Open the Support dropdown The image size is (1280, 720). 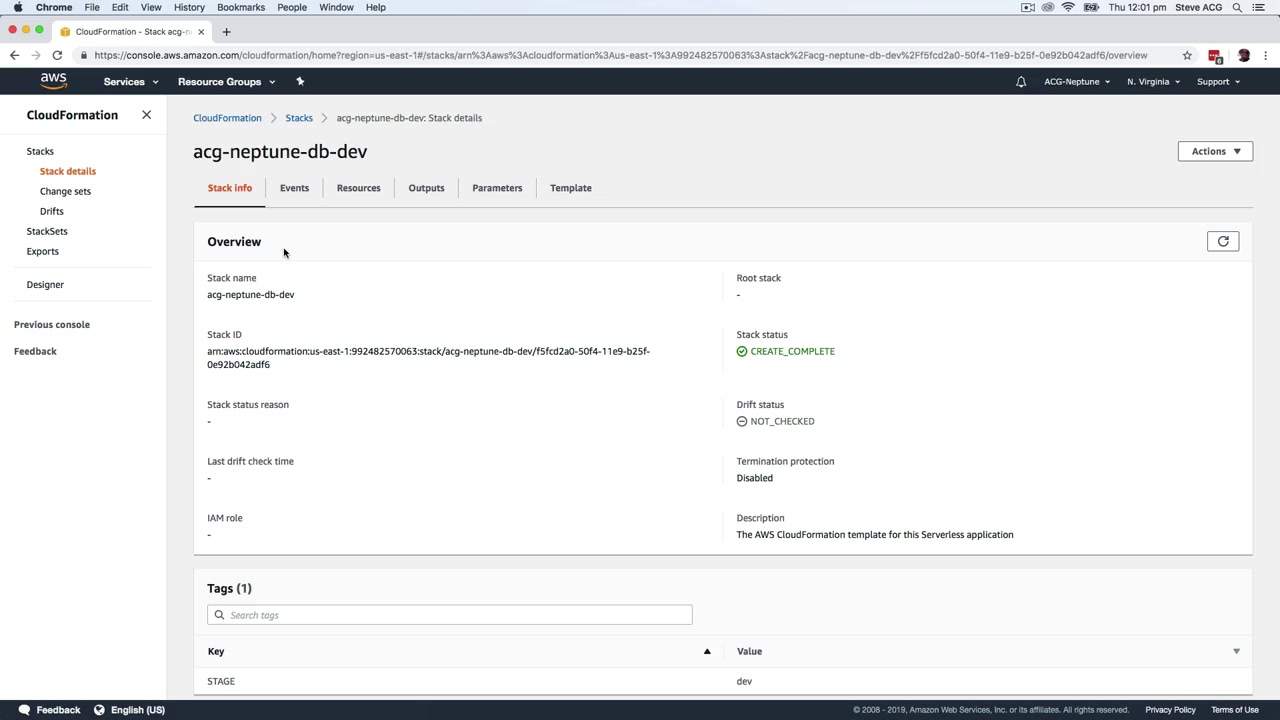[1218, 82]
